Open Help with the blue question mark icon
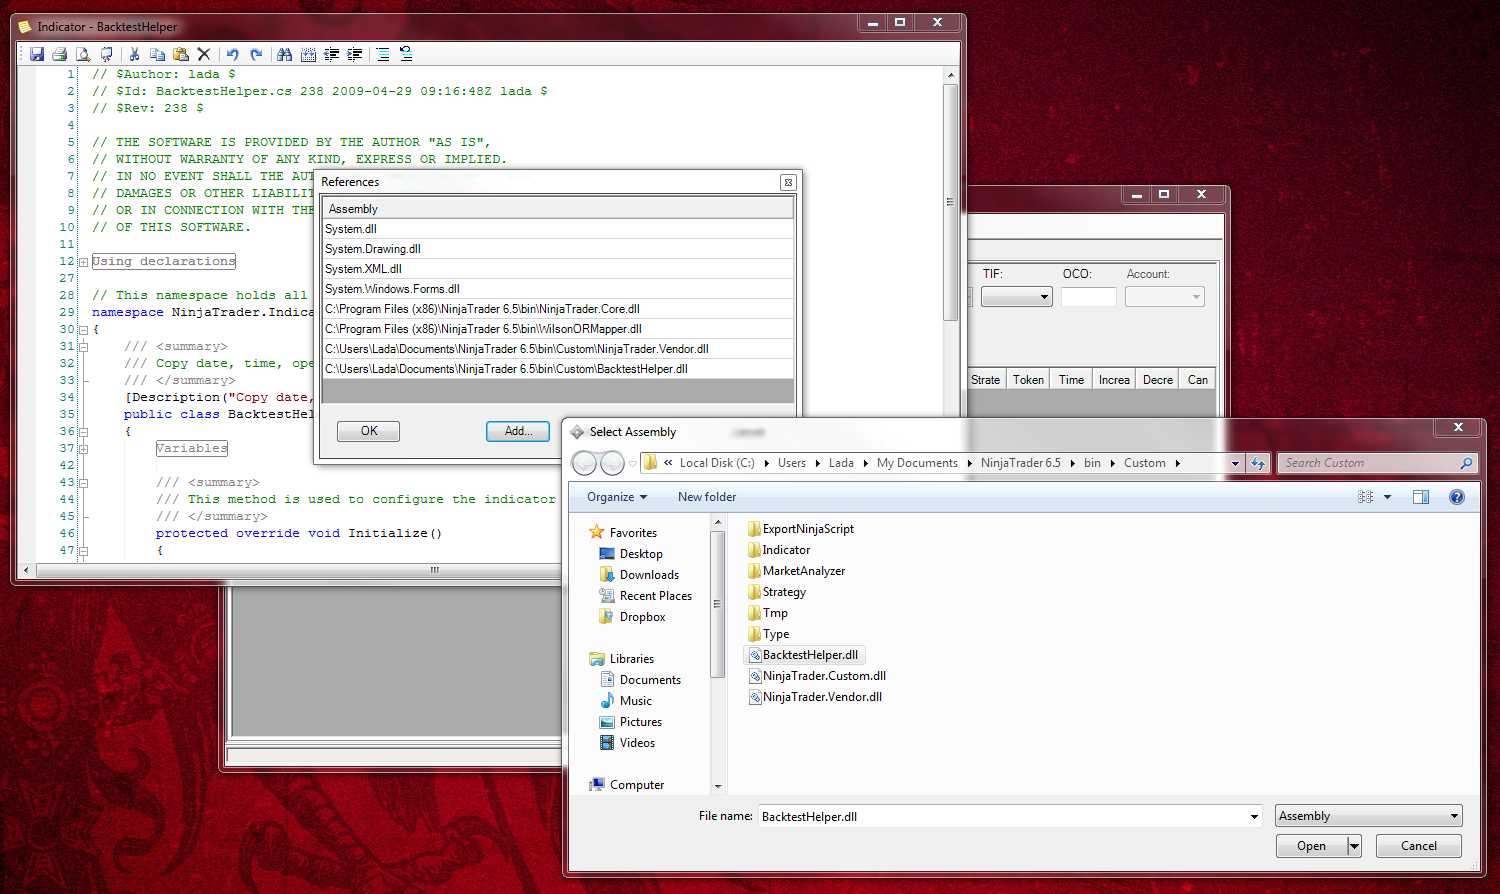Viewport: 1500px width, 894px height. (x=1457, y=497)
